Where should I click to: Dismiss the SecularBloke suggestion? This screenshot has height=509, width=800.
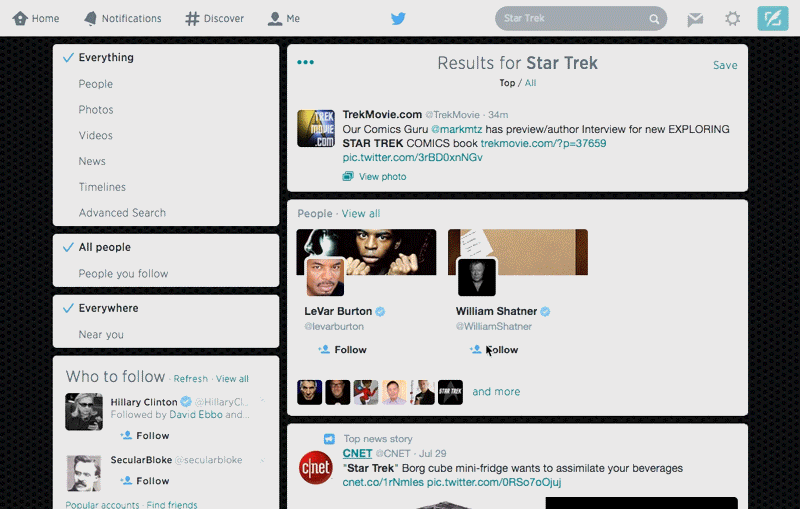263,460
